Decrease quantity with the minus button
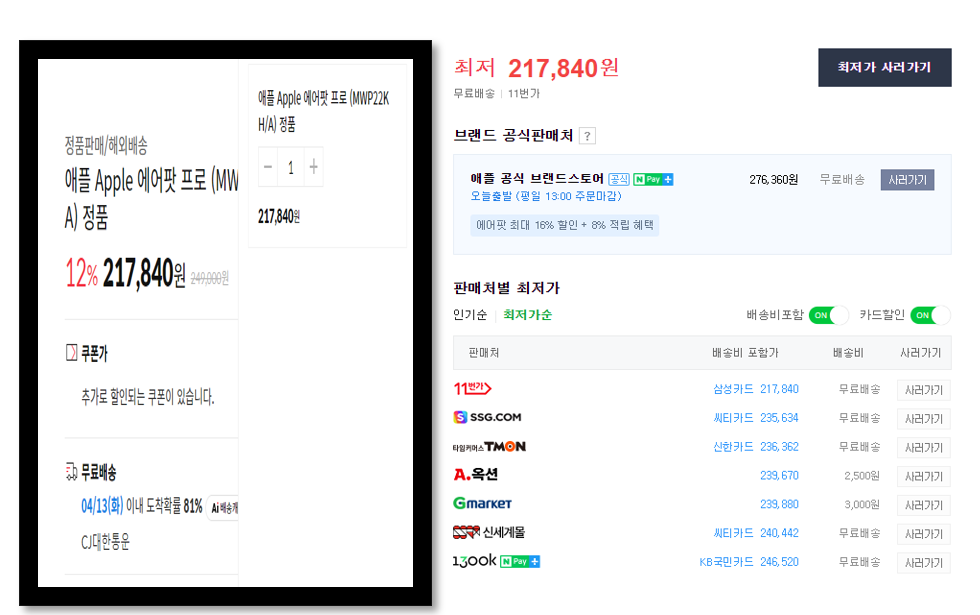This screenshot has width=980, height=615. (x=268, y=167)
